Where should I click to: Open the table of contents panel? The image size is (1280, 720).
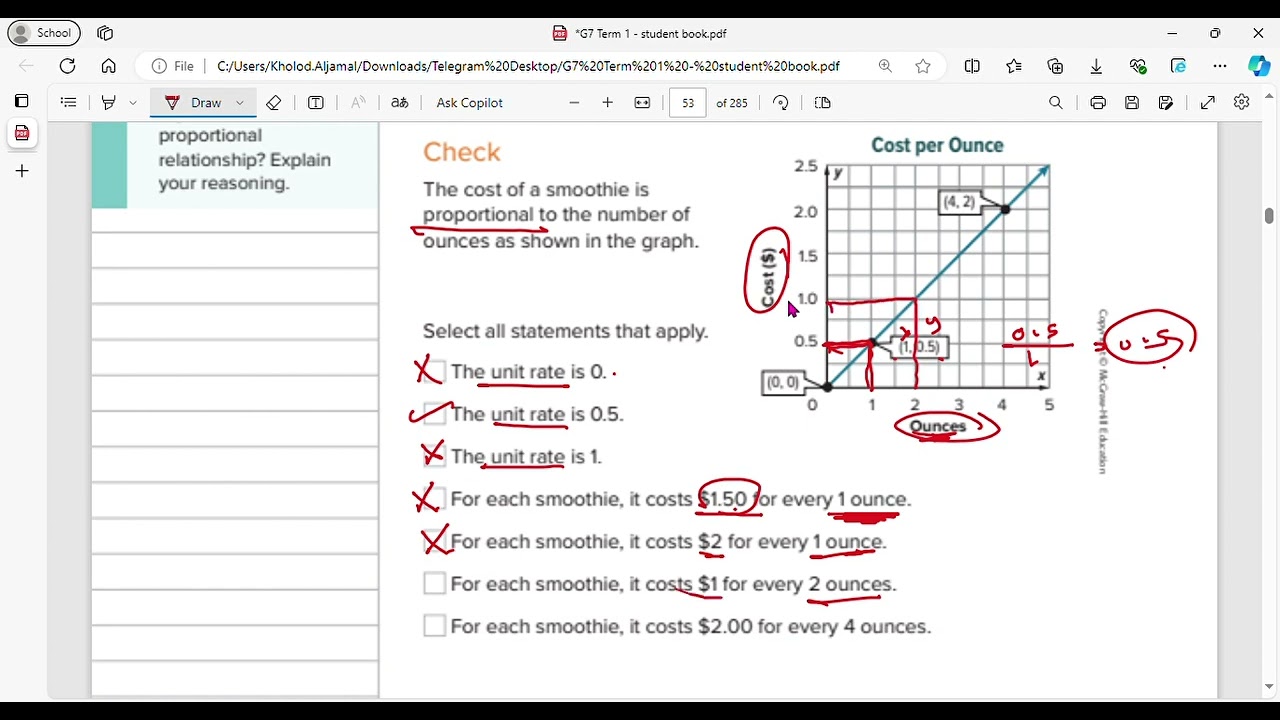coord(69,102)
